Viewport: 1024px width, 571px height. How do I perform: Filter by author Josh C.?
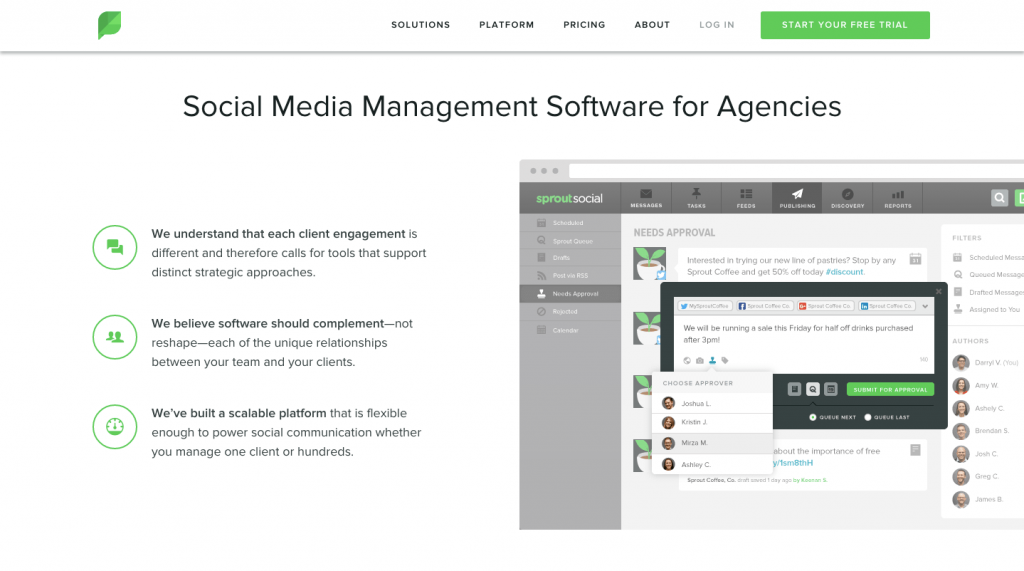[x=976, y=453]
